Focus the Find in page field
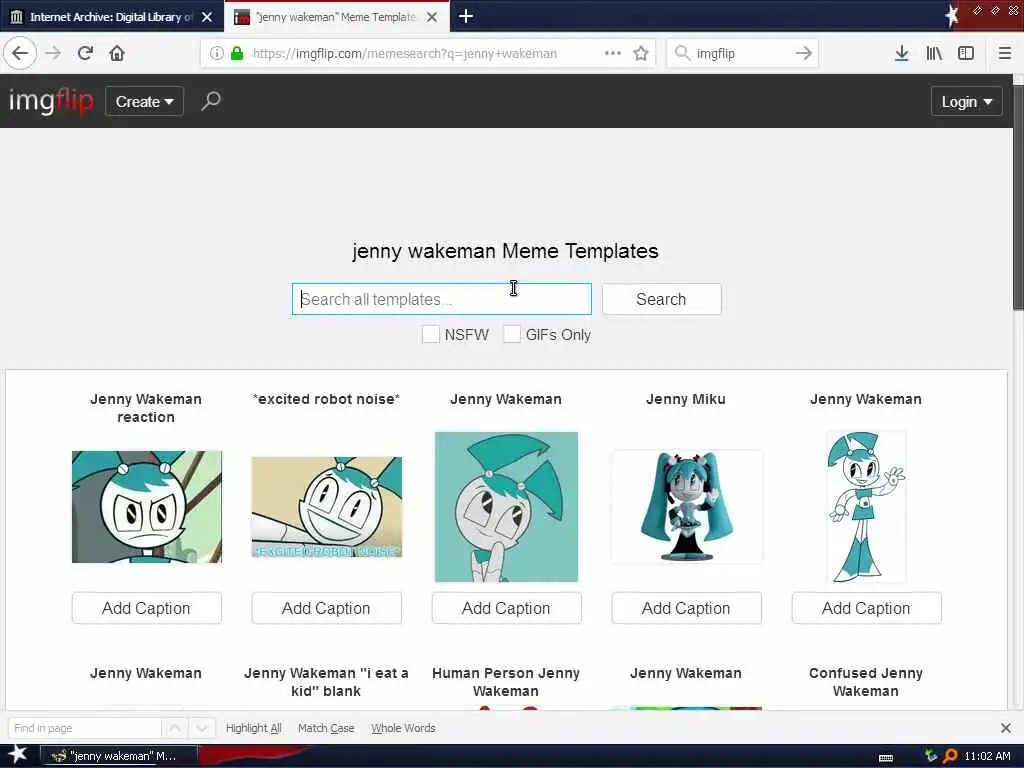This screenshot has height=768, width=1024. pyautogui.click(x=84, y=728)
